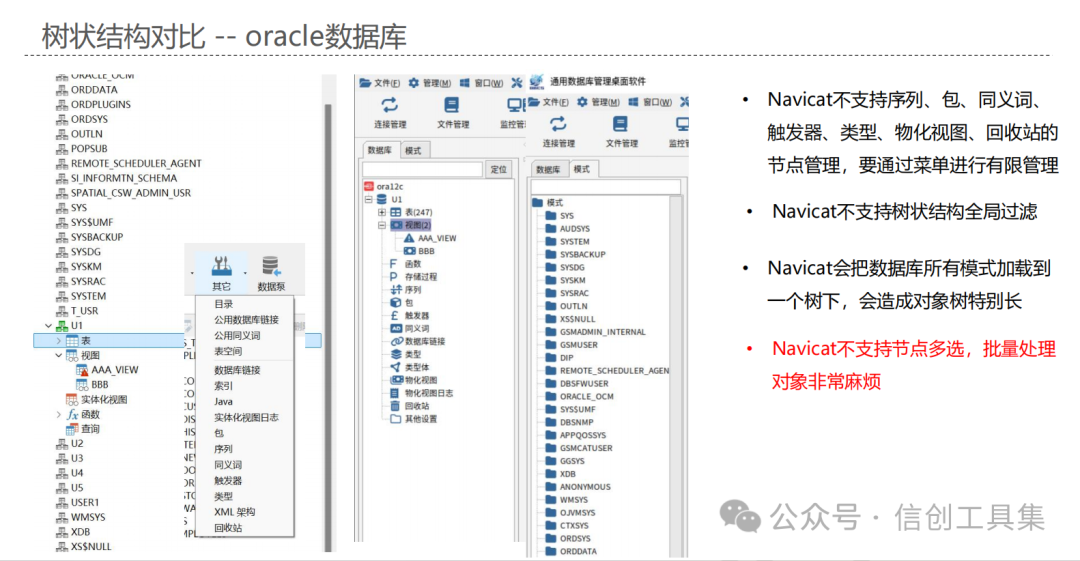Choose 实体化视图日志 from the 其它 menu
Viewport: 1080px width, 561px height.
click(x=246, y=418)
